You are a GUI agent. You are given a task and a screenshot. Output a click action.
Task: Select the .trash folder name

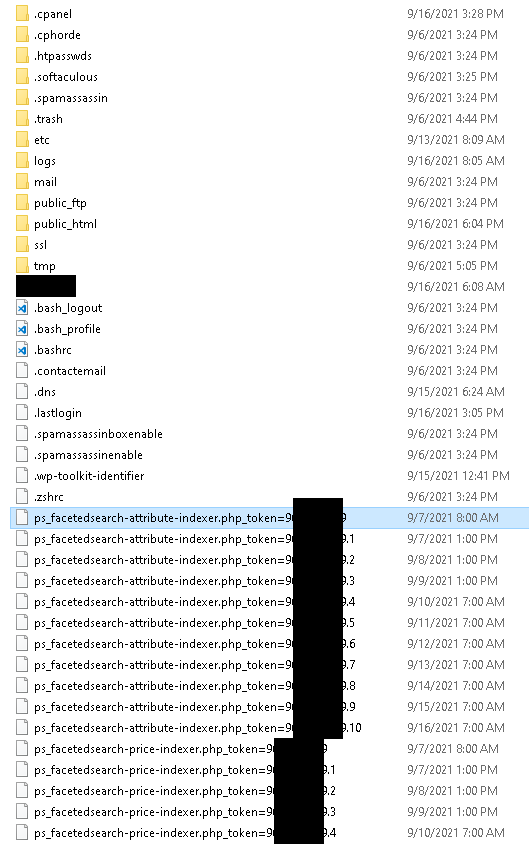click(x=48, y=119)
